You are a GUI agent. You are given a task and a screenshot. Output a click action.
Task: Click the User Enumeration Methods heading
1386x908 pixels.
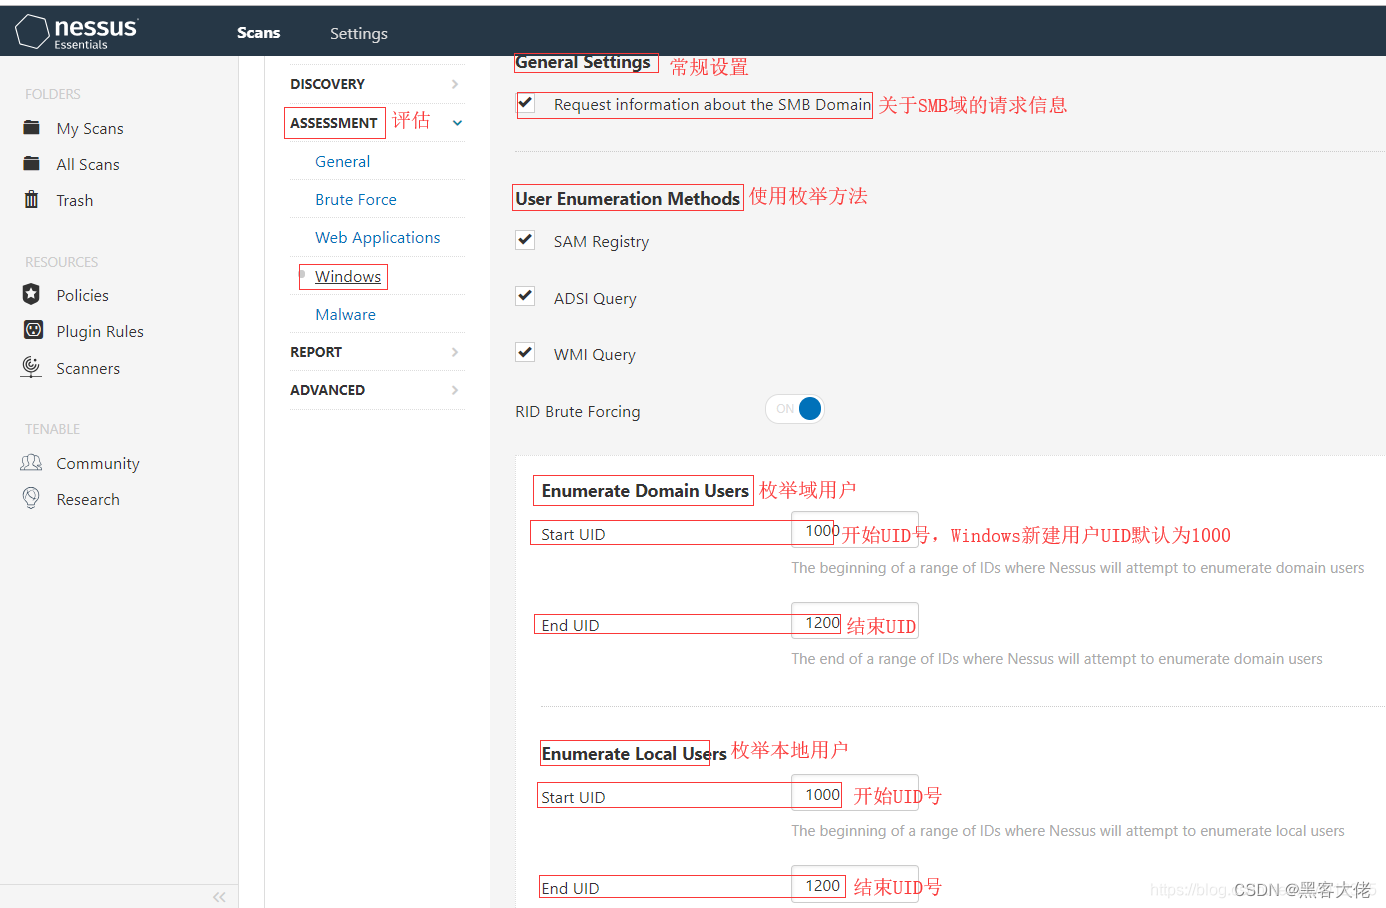pyautogui.click(x=628, y=198)
